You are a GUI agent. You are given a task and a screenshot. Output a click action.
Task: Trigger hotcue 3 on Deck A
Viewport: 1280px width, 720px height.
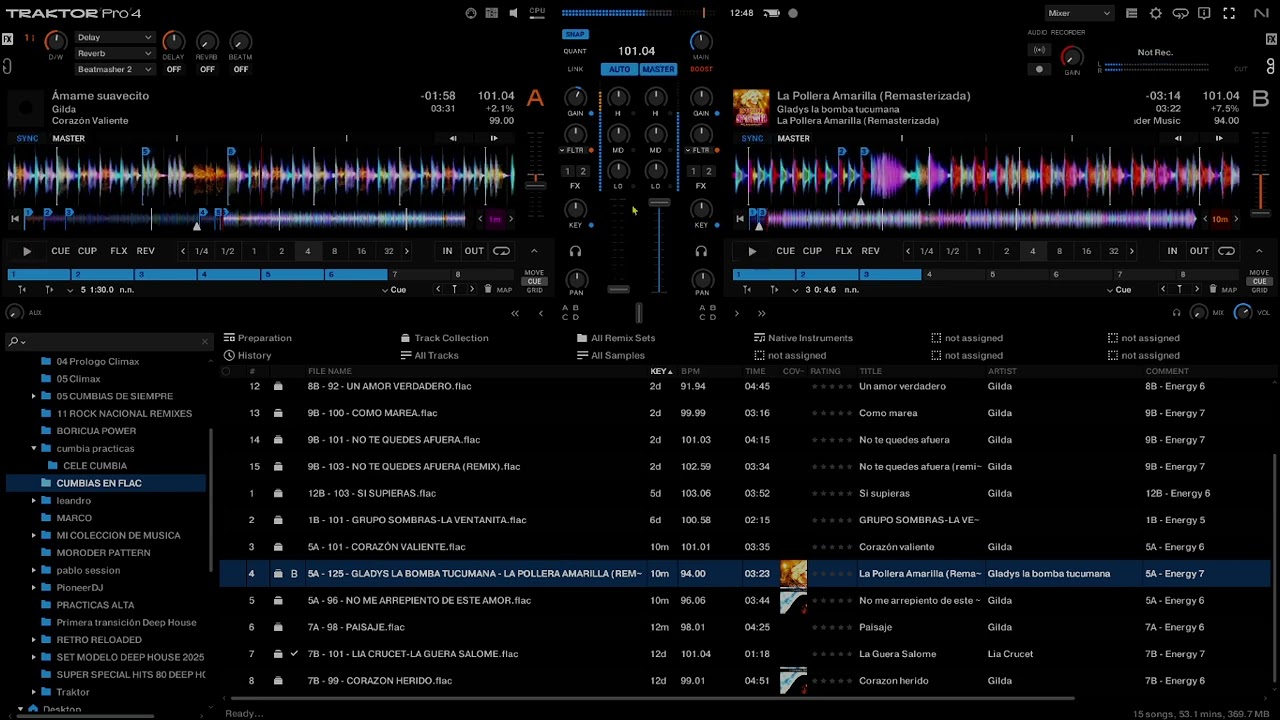point(168,274)
